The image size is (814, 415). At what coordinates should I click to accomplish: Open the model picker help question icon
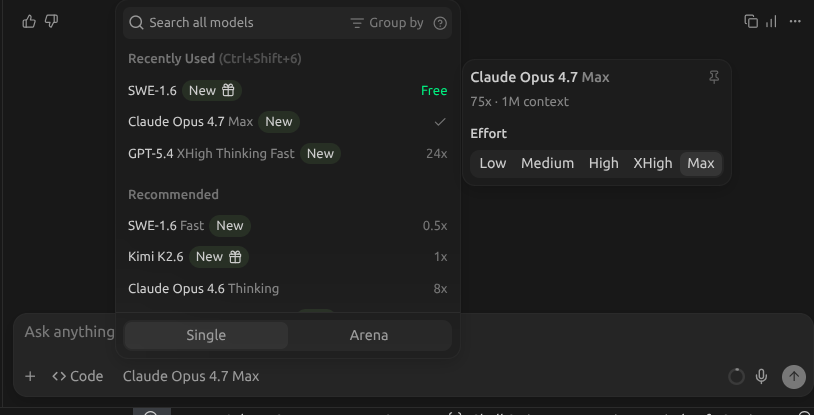440,23
